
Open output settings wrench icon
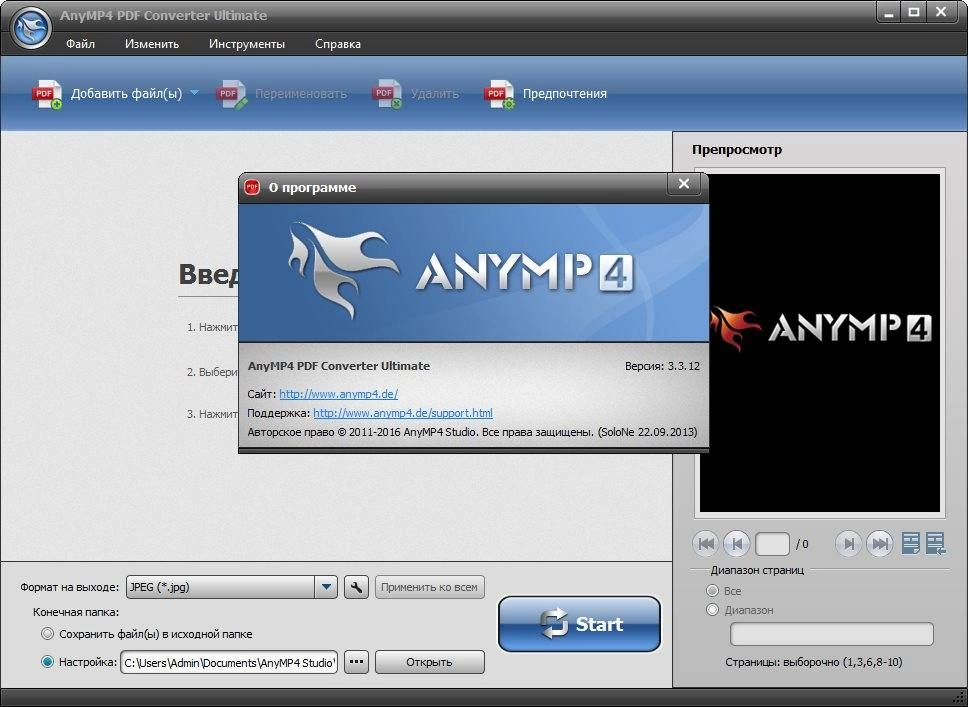click(356, 587)
